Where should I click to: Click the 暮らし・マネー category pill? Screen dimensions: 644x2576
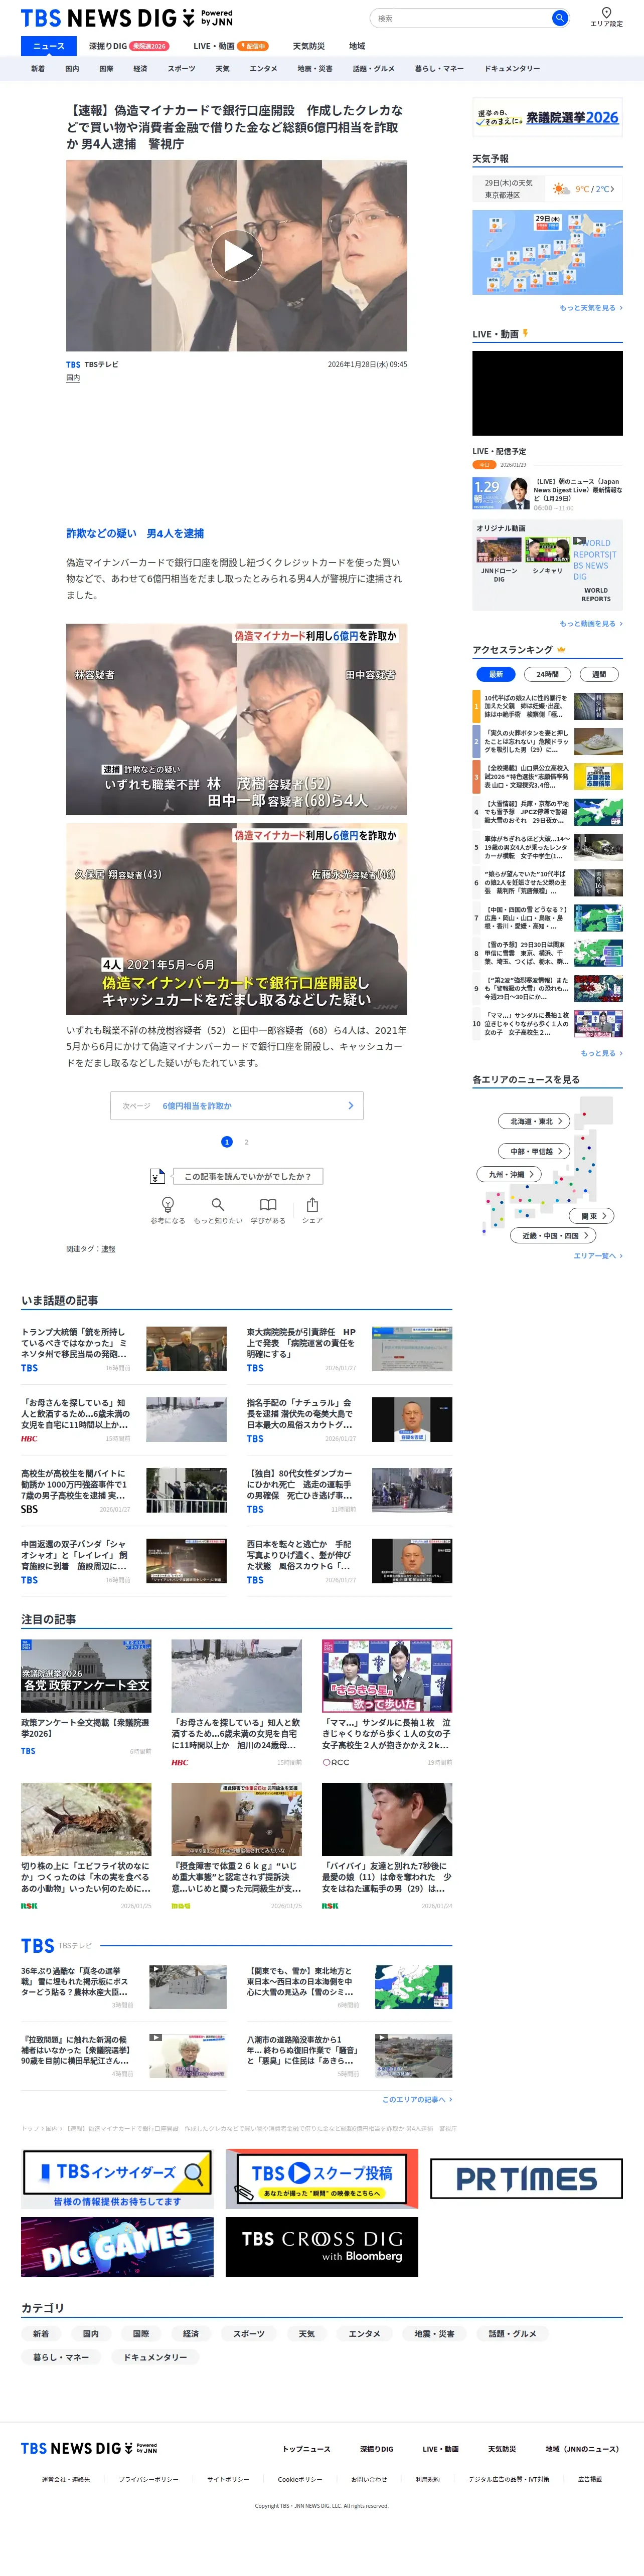61,2357
